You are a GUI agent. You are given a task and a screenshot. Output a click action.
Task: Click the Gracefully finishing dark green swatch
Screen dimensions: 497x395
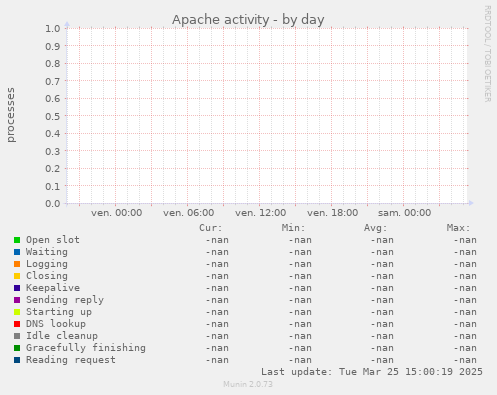17,348
